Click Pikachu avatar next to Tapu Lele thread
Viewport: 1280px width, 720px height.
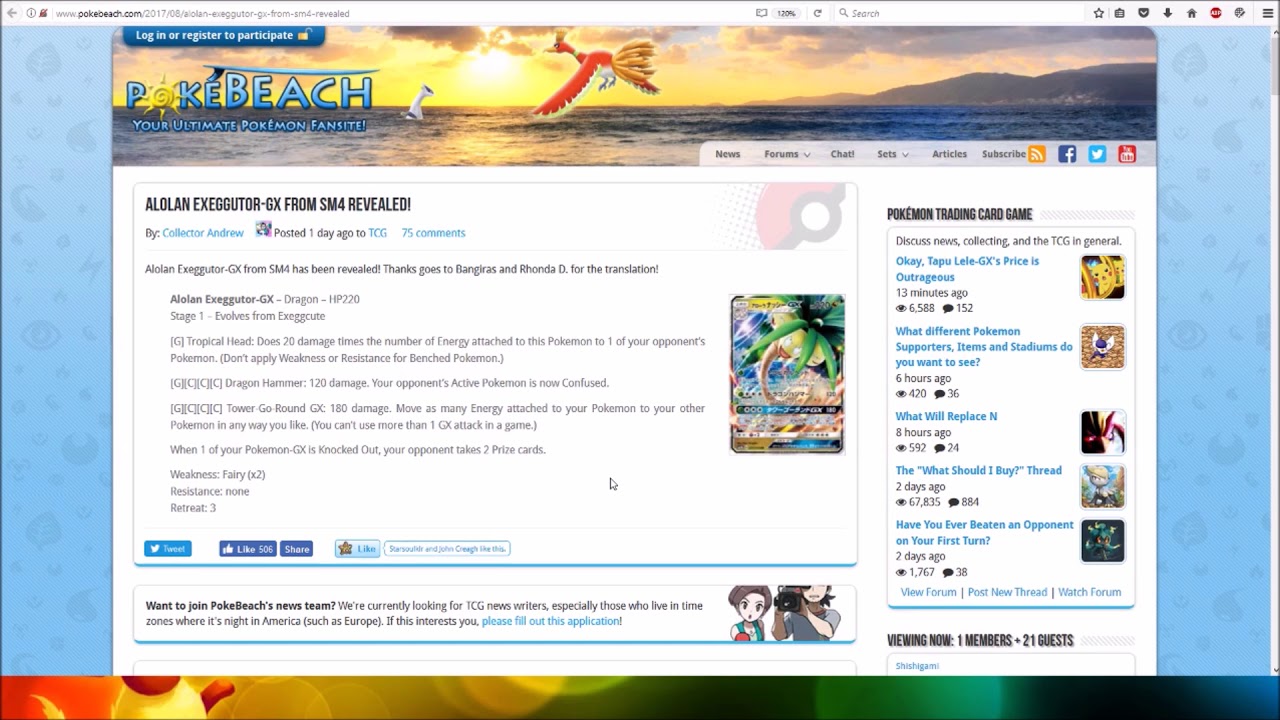pos(1102,277)
